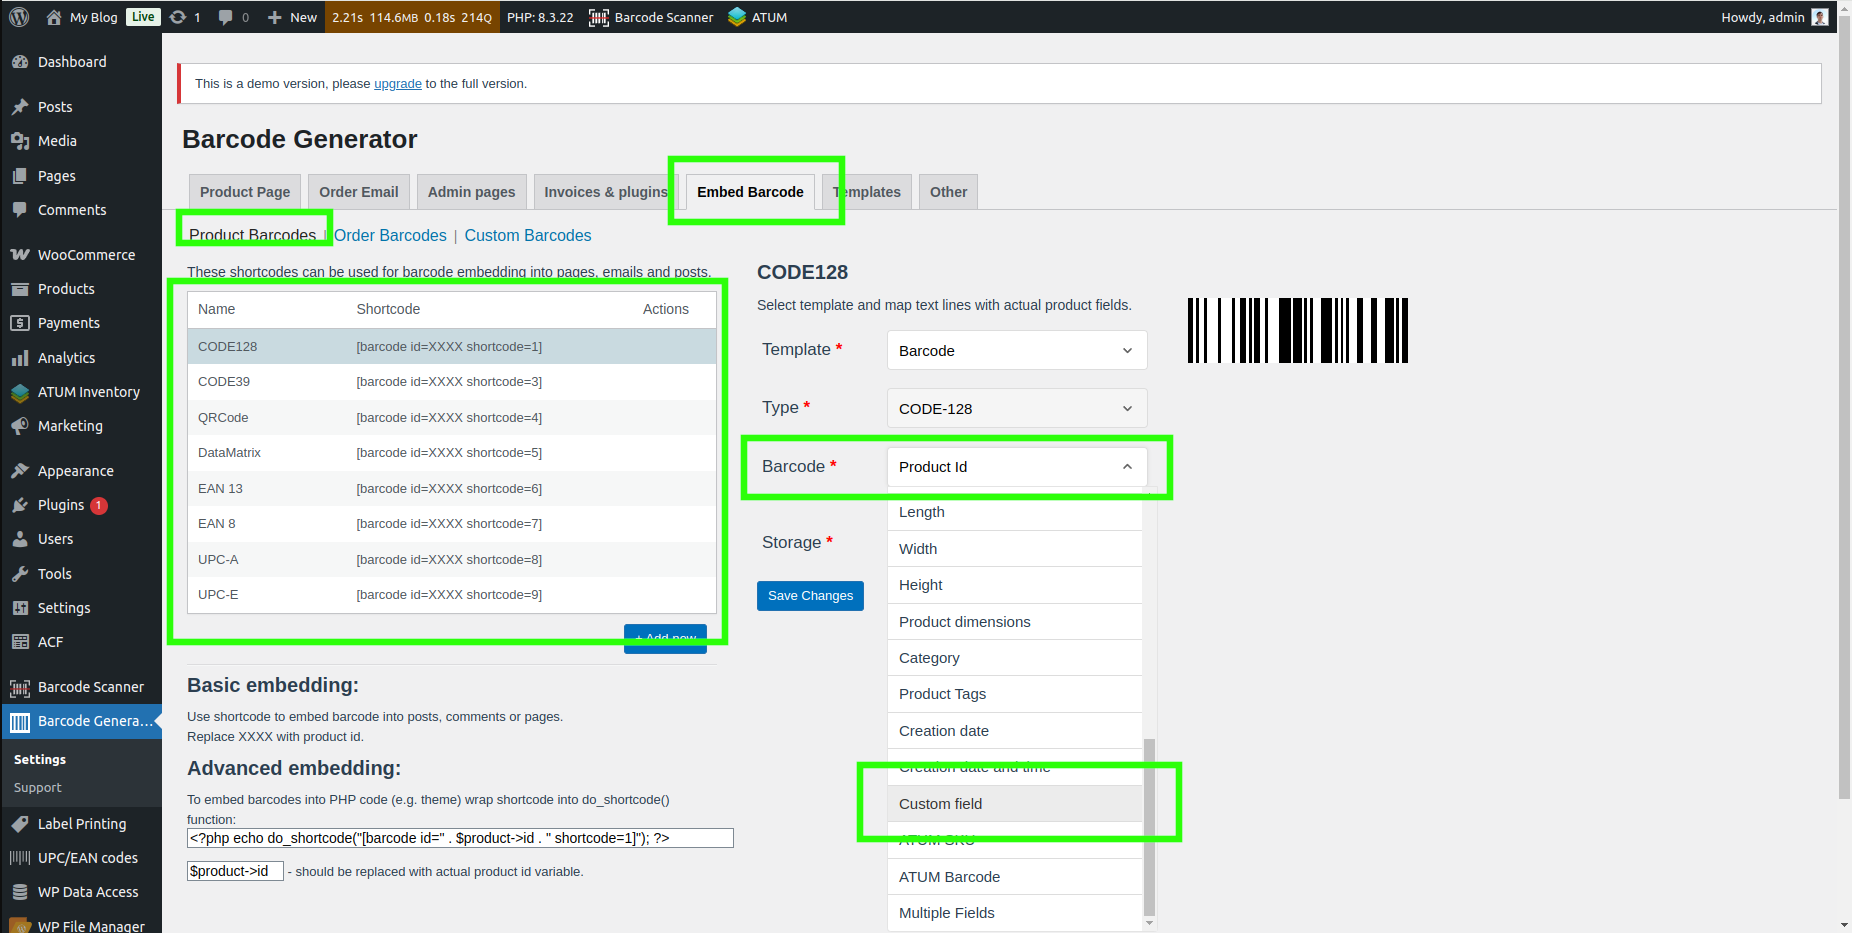Screen dimensions: 1852x933
Task: Switch to Invoices & plugins tab
Action: (606, 192)
